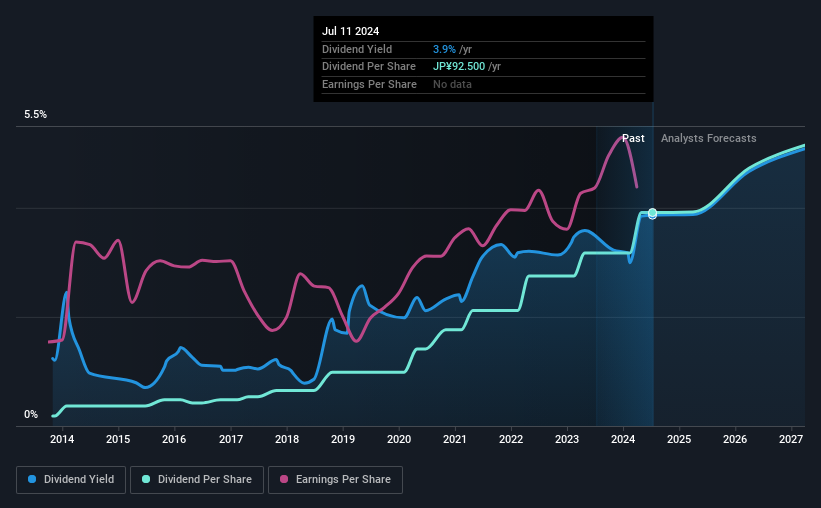Select the 2027 label on the x-axis
The height and width of the screenshot is (508, 821).
coord(791,439)
